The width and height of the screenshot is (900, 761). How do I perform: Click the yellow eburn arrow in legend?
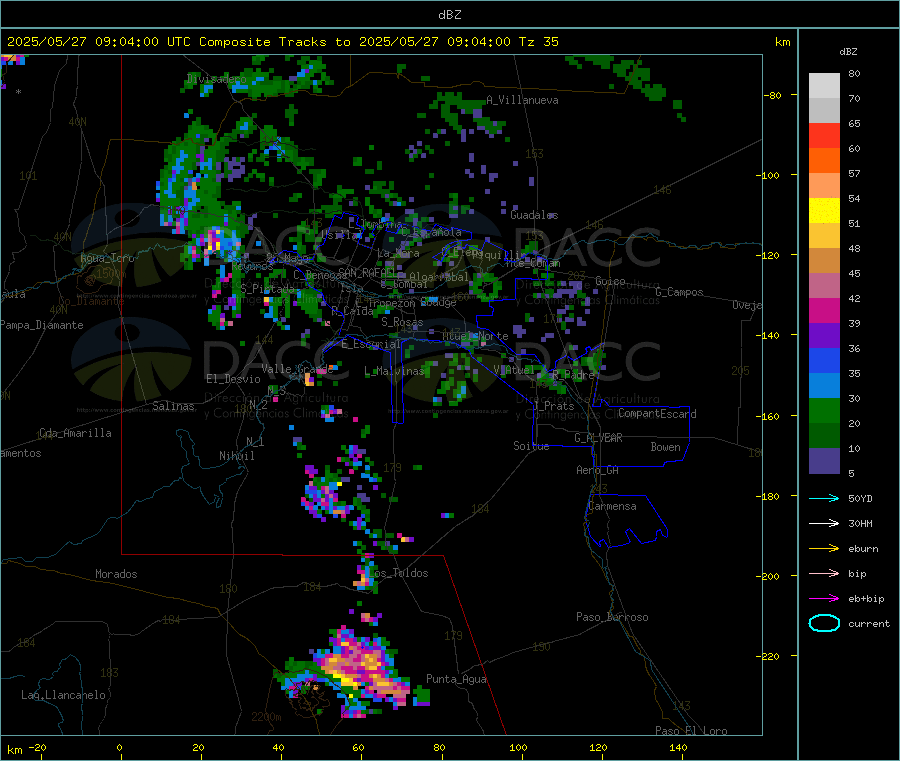[x=824, y=549]
